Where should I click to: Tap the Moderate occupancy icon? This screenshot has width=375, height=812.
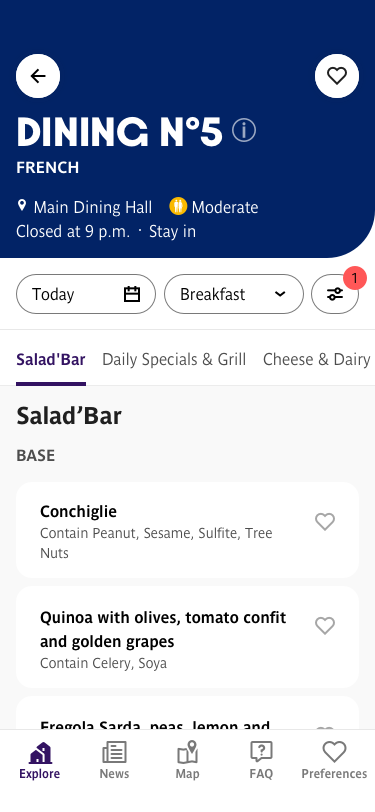[178, 207]
